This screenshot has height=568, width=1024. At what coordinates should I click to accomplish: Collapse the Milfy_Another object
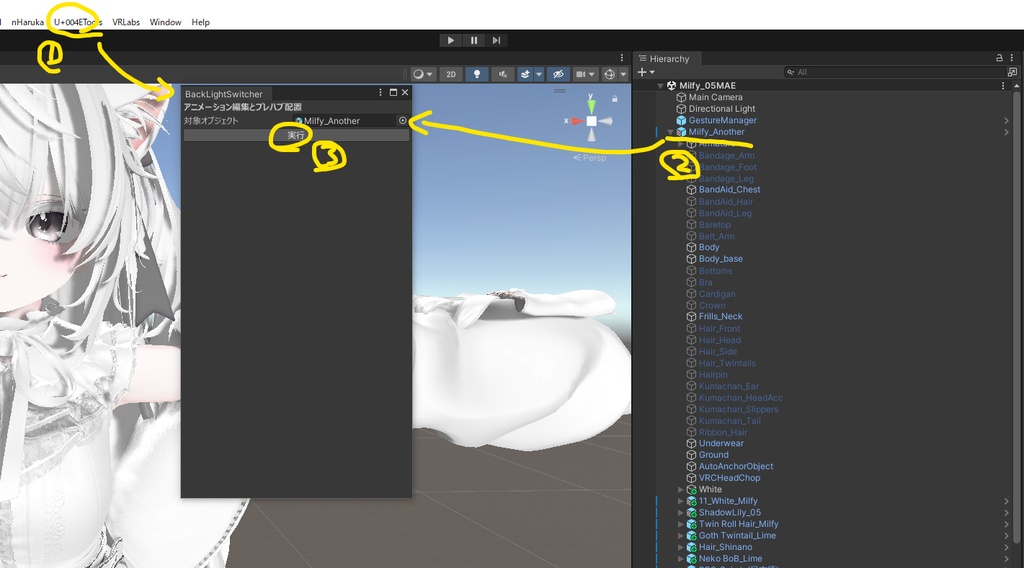pyautogui.click(x=670, y=132)
